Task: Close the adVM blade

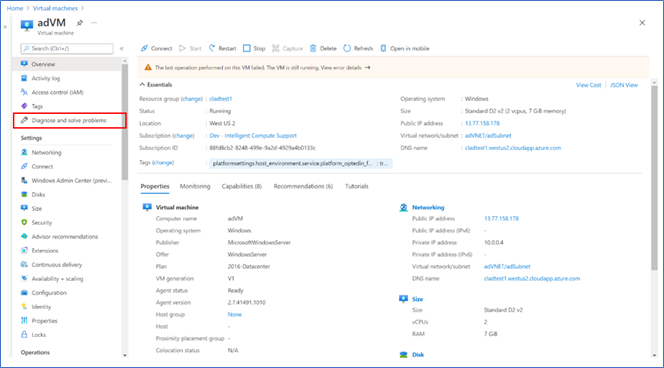Action: (642, 23)
